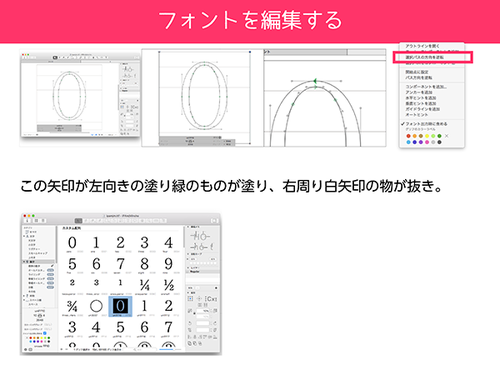Select 開始点に設定 menu entry
Viewport: 500px width, 375px height.
(417, 72)
